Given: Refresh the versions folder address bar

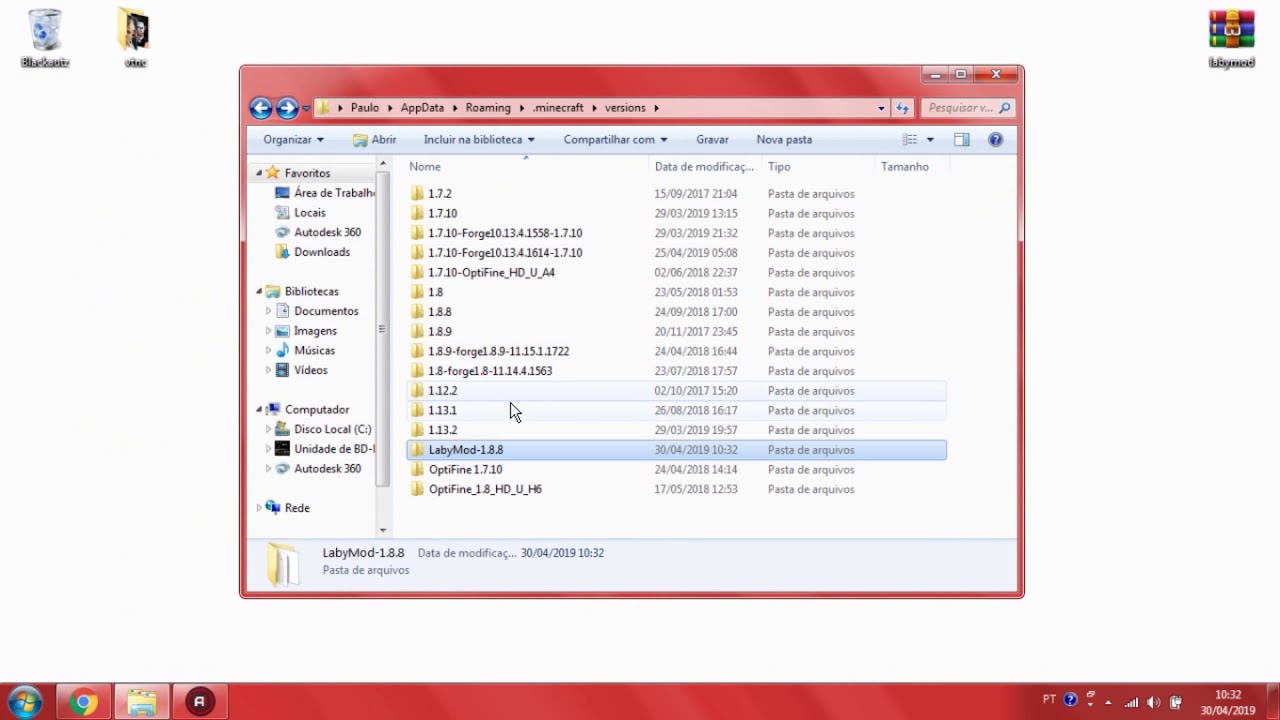Looking at the screenshot, I should tap(903, 108).
